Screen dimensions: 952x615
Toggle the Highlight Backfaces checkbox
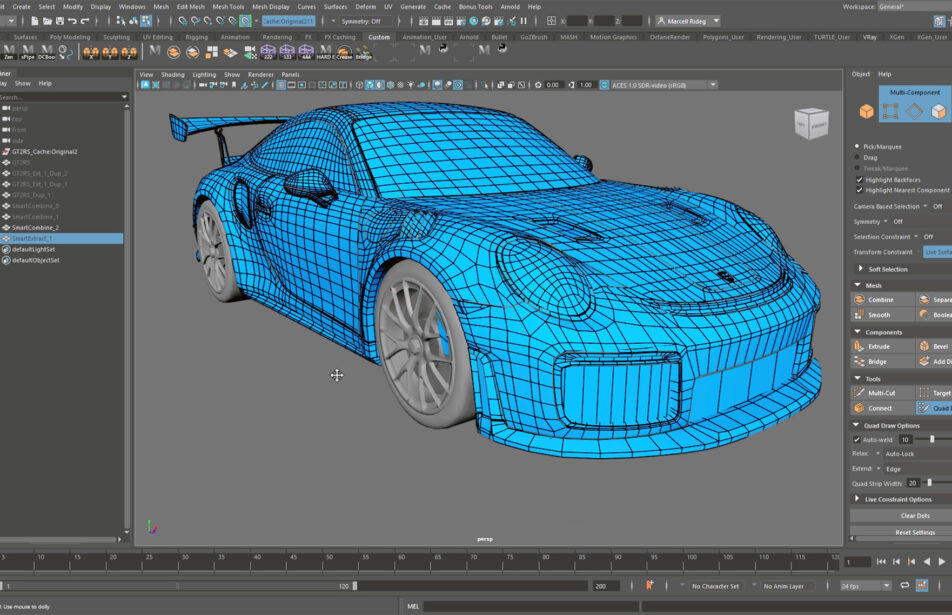pyautogui.click(x=859, y=180)
